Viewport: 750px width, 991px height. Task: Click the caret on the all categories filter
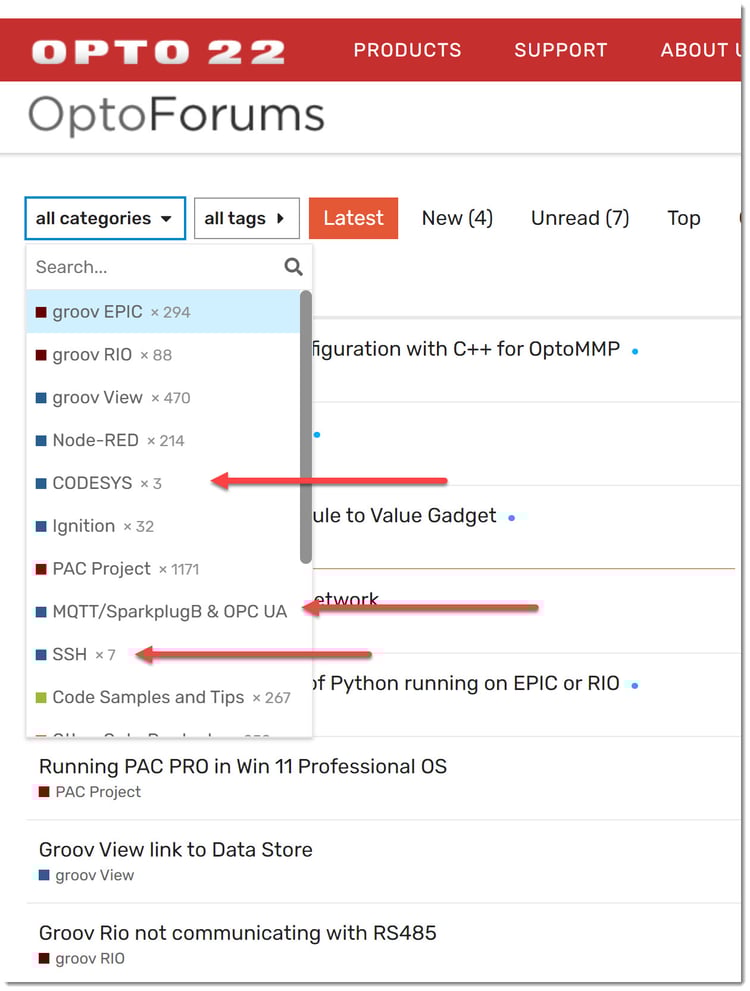point(167,218)
